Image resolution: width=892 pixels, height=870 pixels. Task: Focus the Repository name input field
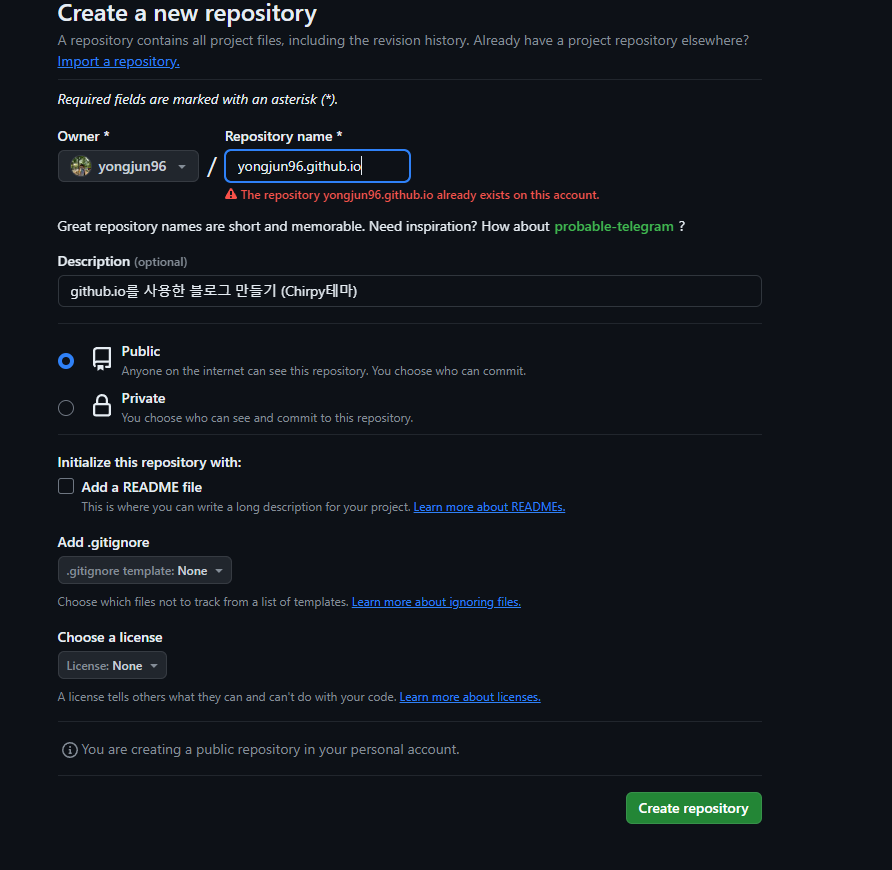click(317, 166)
